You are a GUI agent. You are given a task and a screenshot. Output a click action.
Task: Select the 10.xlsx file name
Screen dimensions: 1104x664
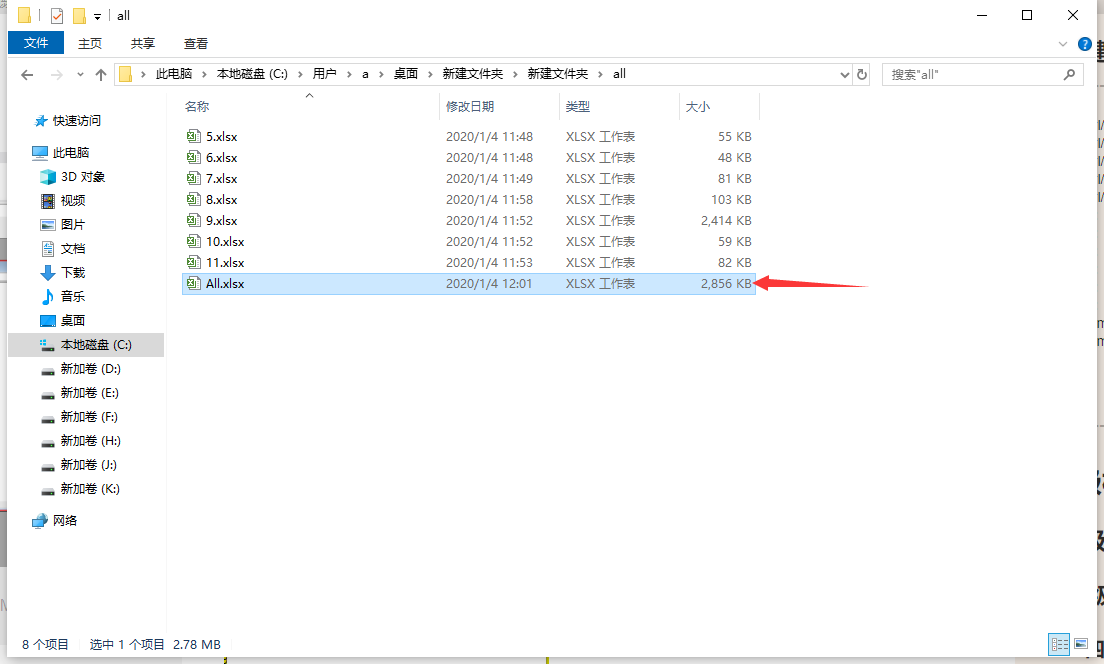(x=225, y=242)
